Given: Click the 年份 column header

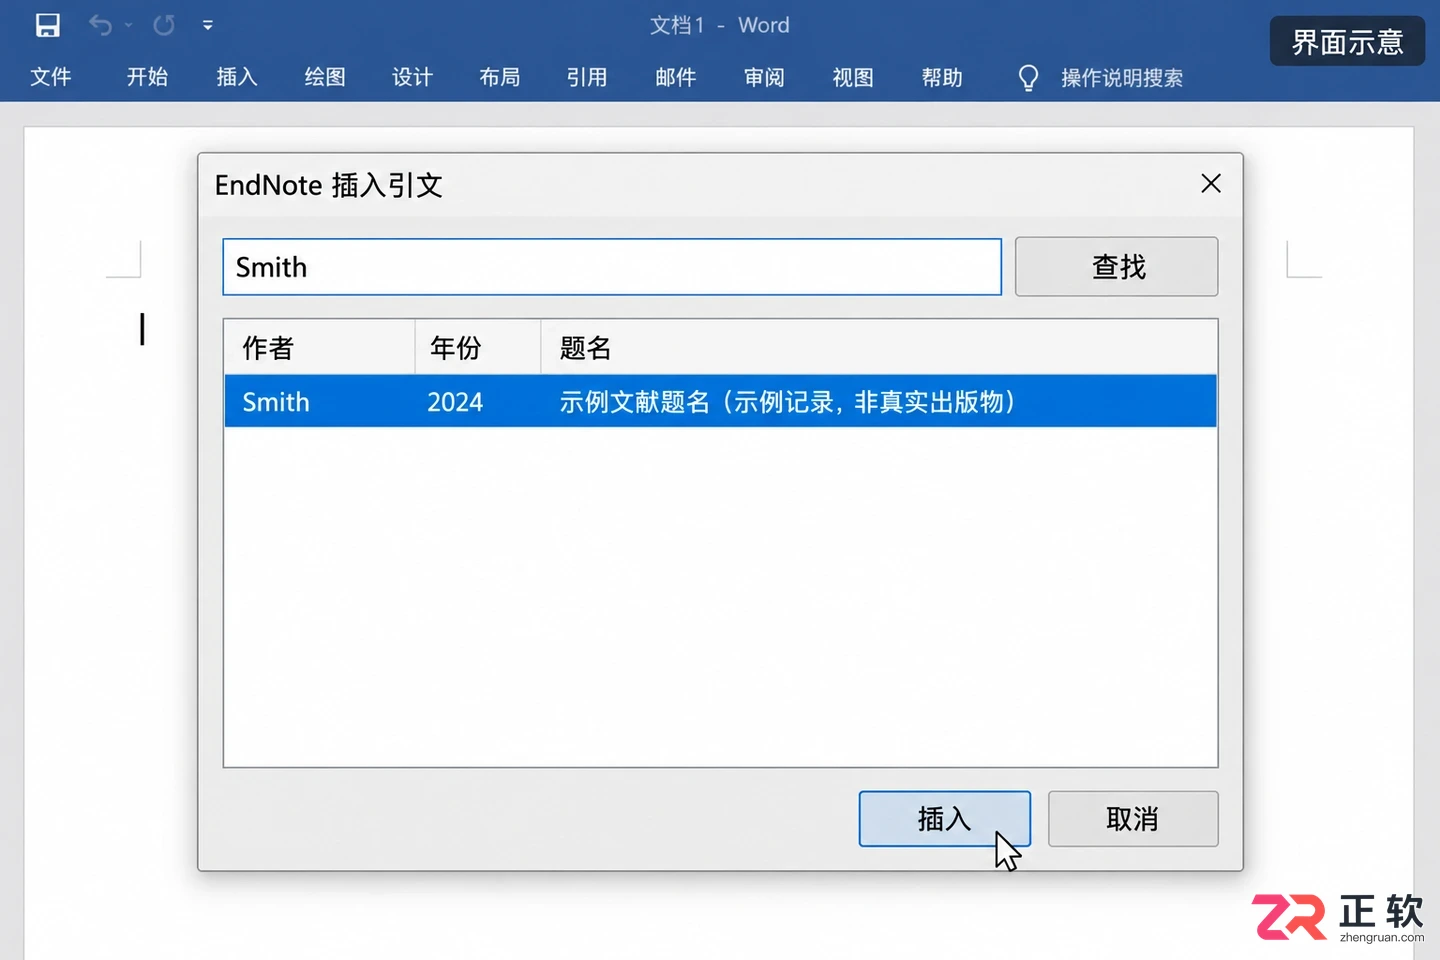Looking at the screenshot, I should click(x=478, y=348).
